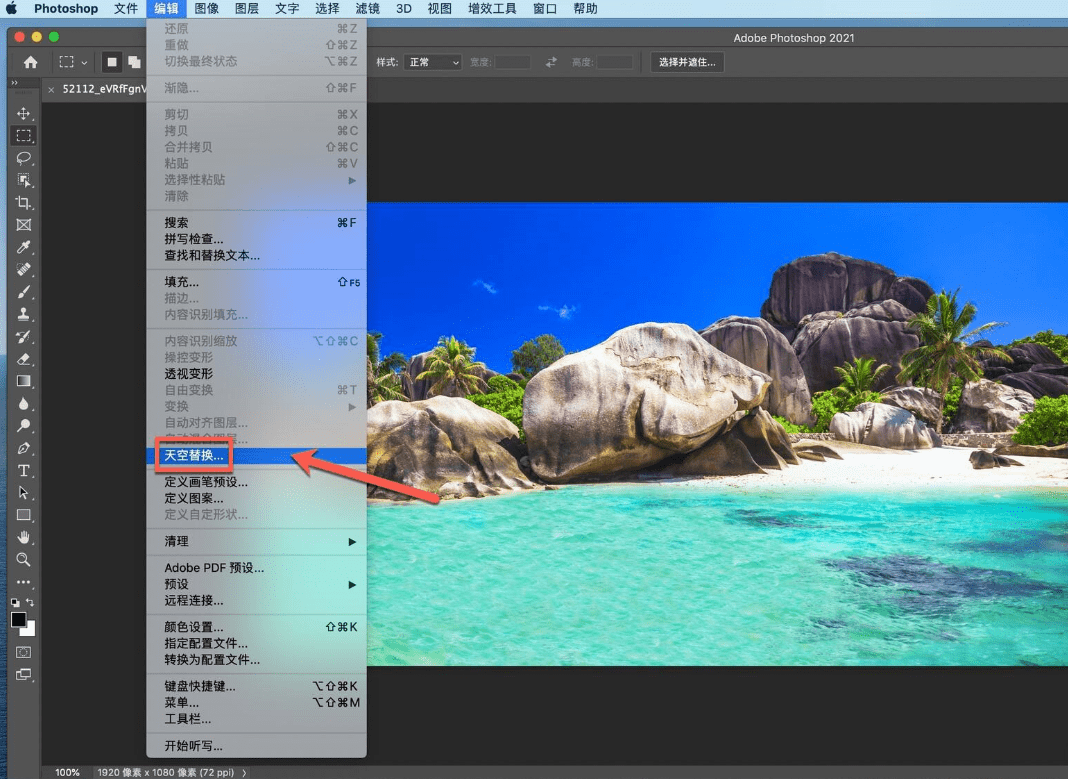Select the Spot Healing Brush tool
Viewport: 1068px width, 779px height.
pos(23,270)
